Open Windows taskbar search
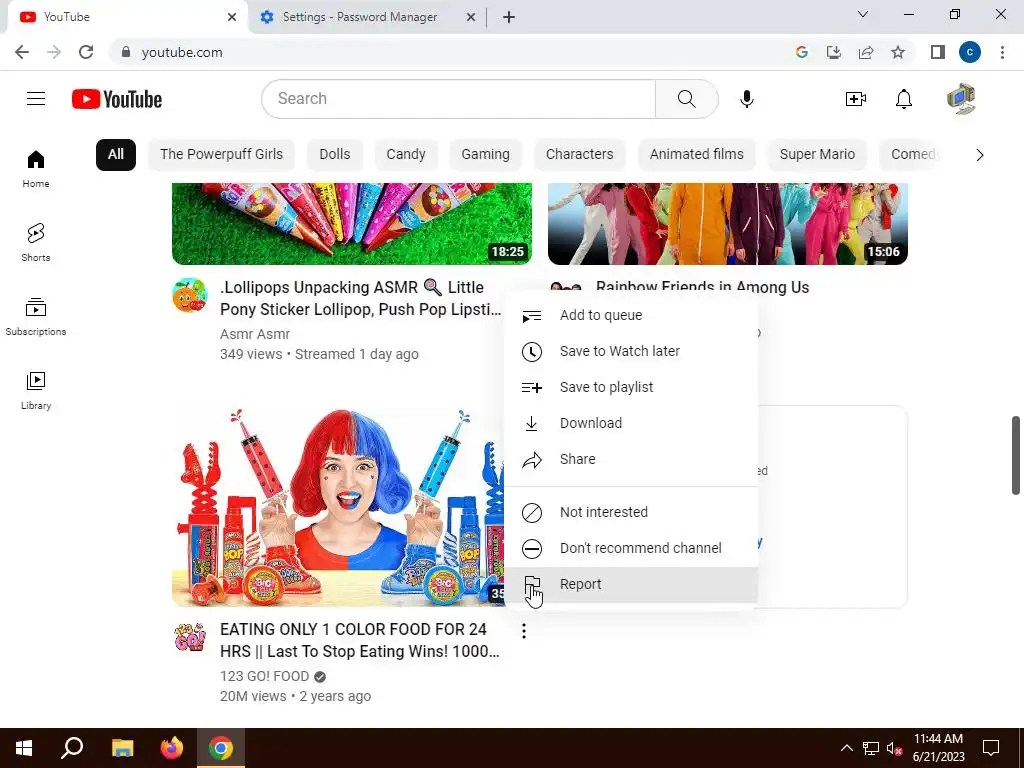1024x768 pixels. (x=72, y=748)
